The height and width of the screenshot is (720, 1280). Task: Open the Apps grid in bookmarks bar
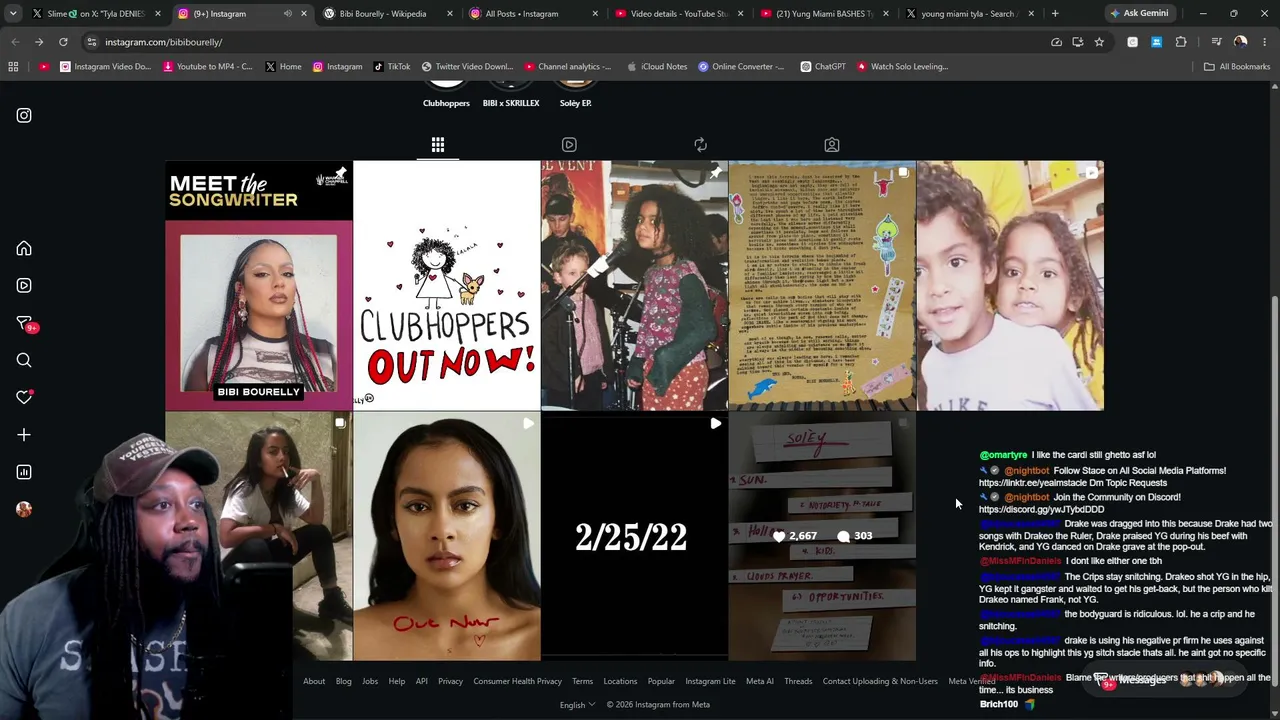(x=13, y=67)
